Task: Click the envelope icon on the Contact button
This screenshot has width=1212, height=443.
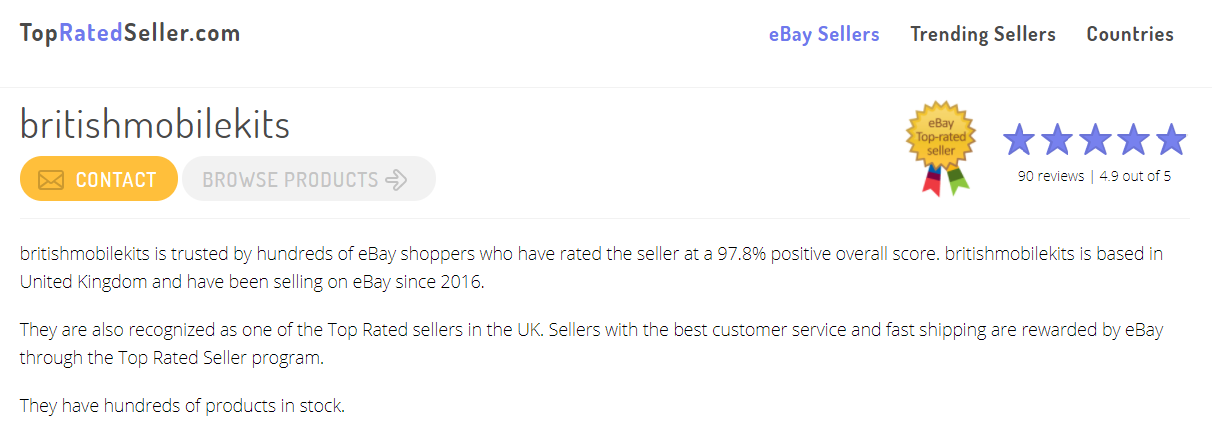Action: click(51, 180)
